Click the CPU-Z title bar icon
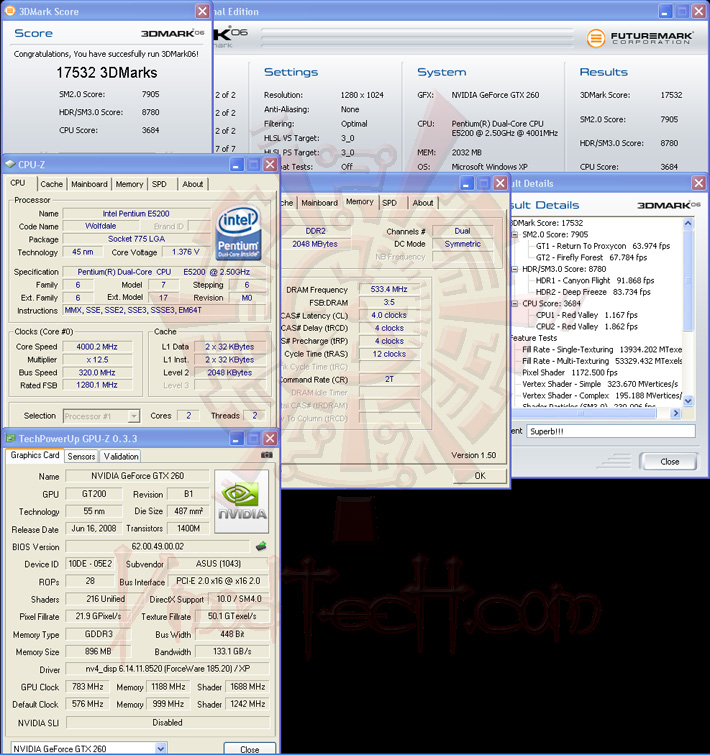Screen dimensions: 710x755 [x=10, y=164]
